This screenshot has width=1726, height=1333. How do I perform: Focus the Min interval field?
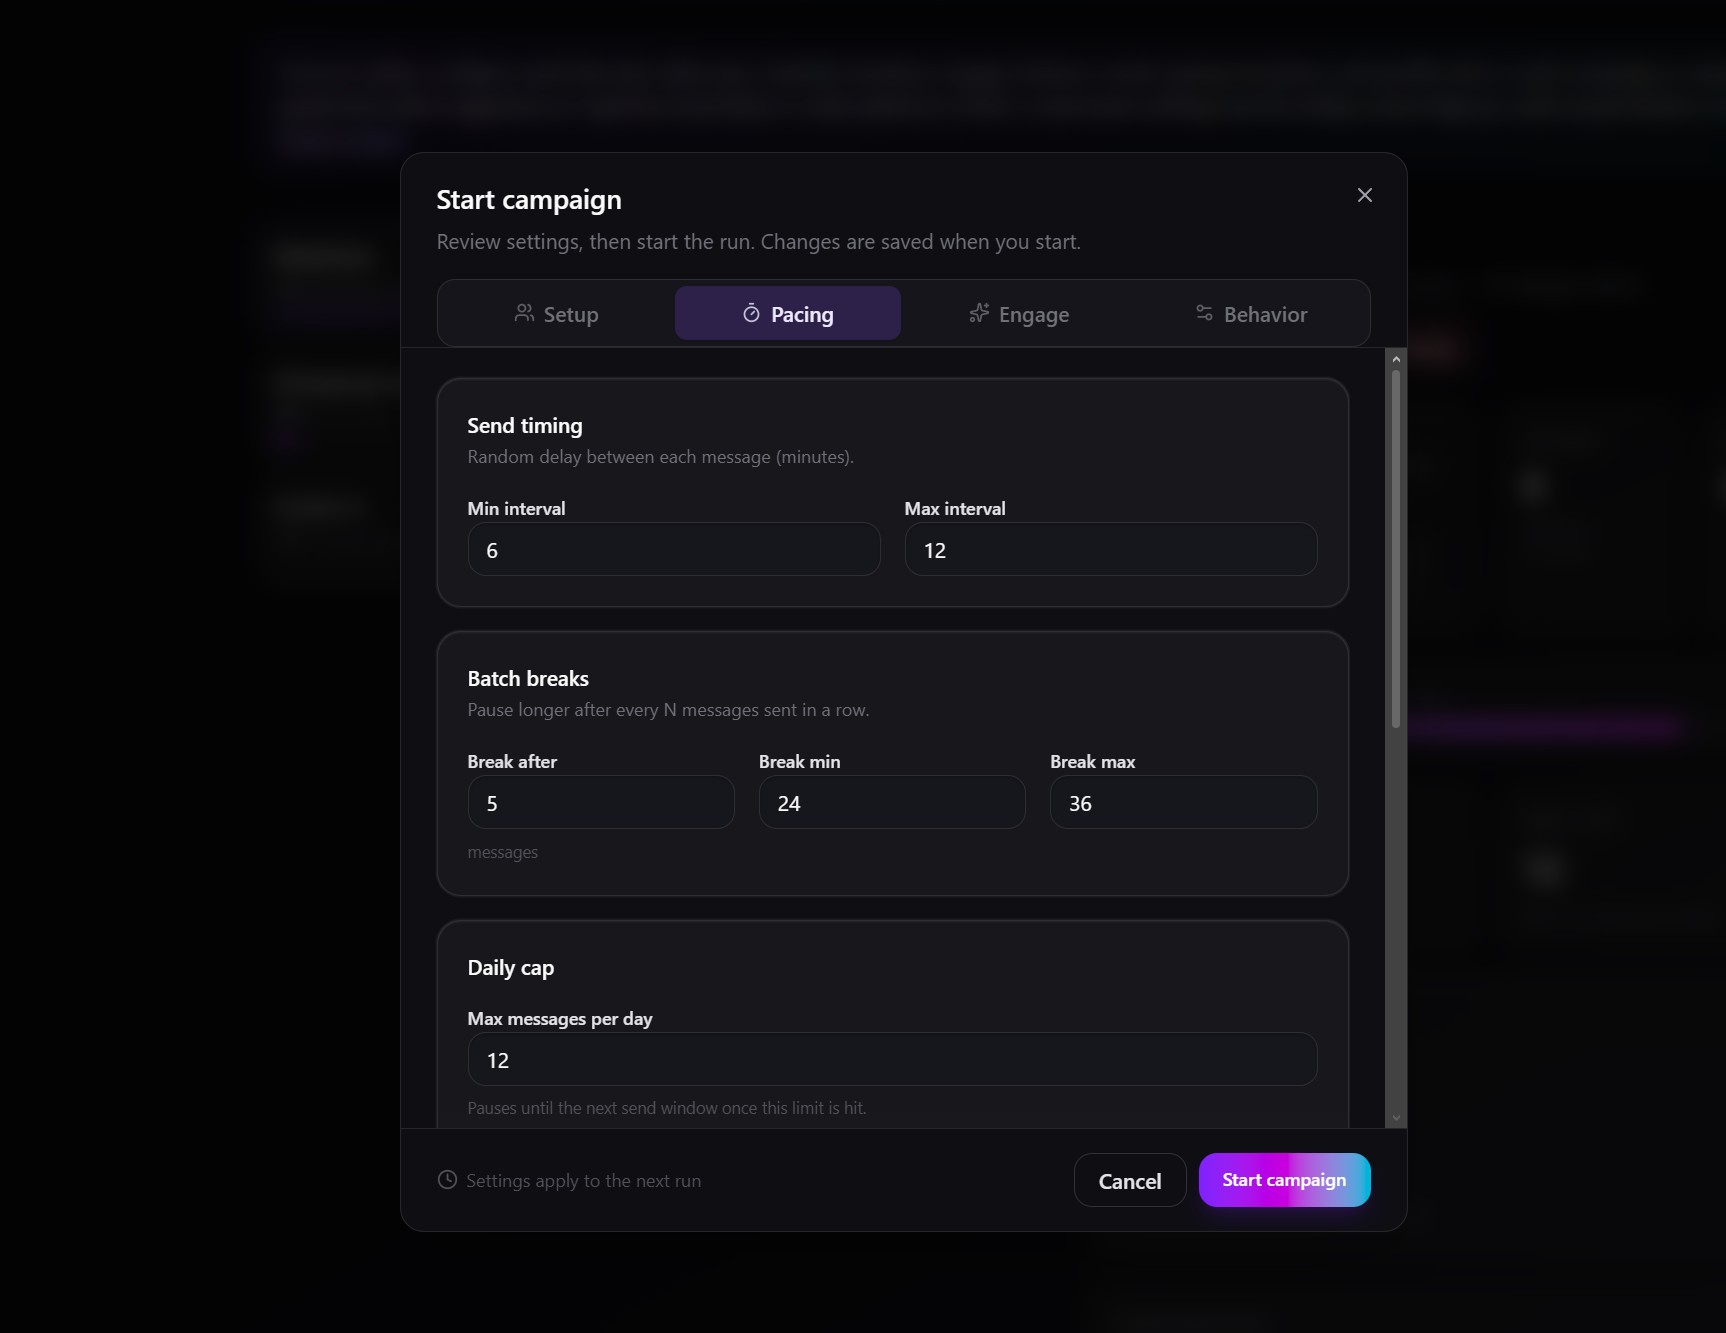674,549
